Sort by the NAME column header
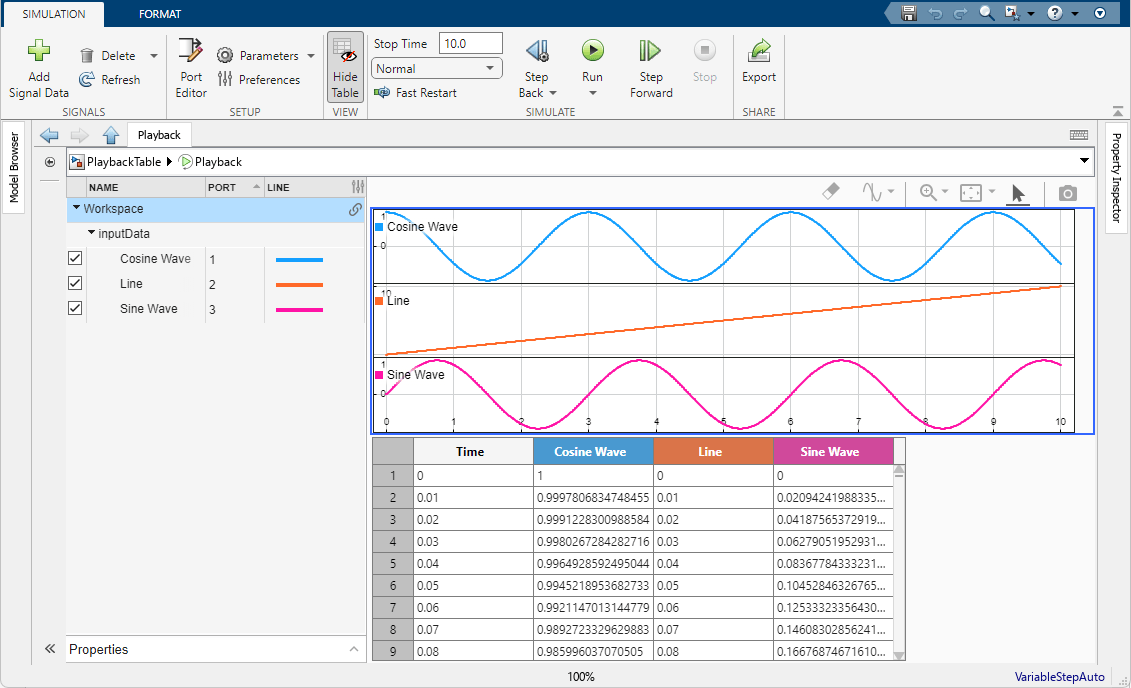The height and width of the screenshot is (688, 1131). tap(144, 188)
